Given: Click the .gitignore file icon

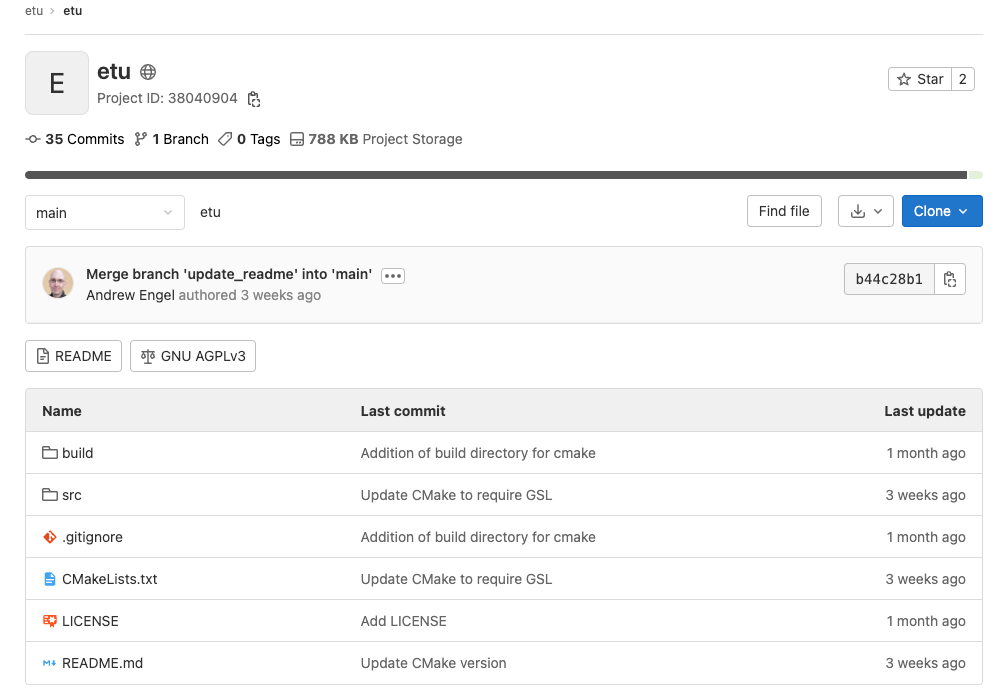Looking at the screenshot, I should coord(50,537).
